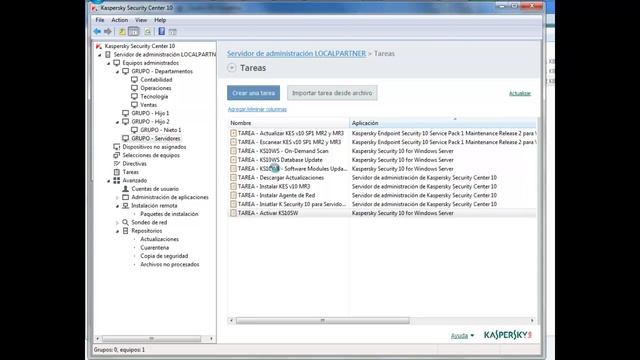Viewport: 640px width, 360px height.
Task: Click the Cuentas de usuario person icon
Action: tap(126, 189)
